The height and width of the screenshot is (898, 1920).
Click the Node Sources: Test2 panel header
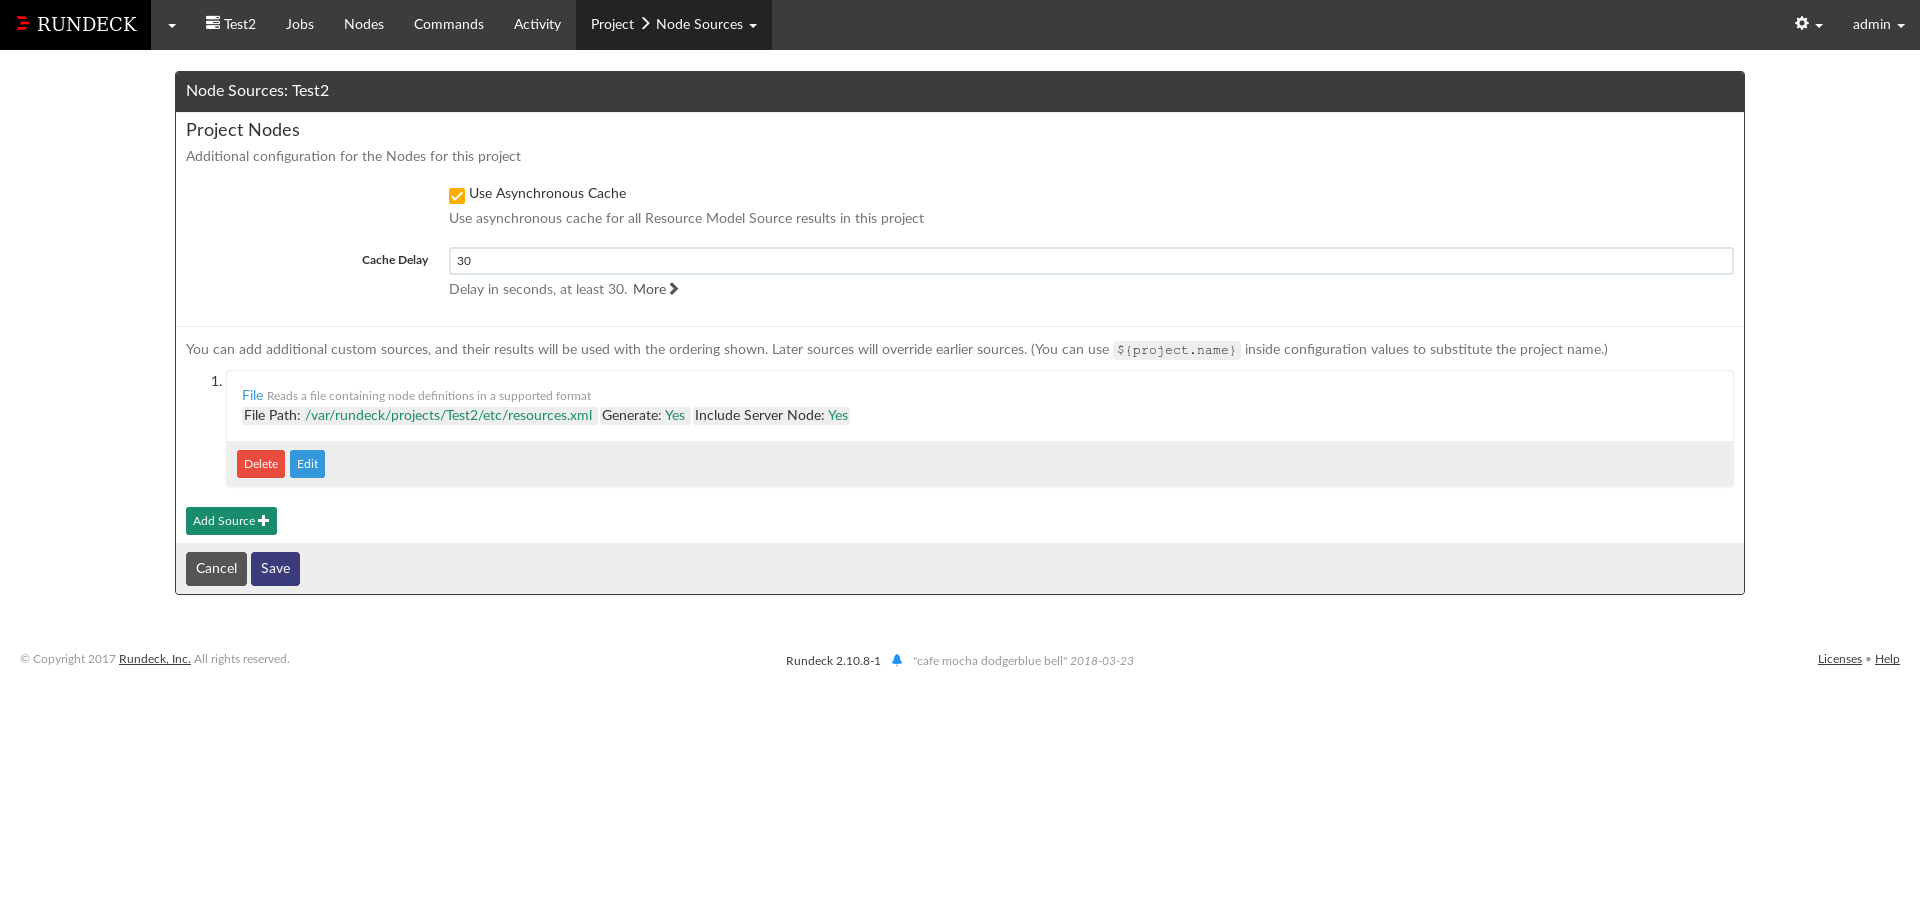click(x=960, y=91)
